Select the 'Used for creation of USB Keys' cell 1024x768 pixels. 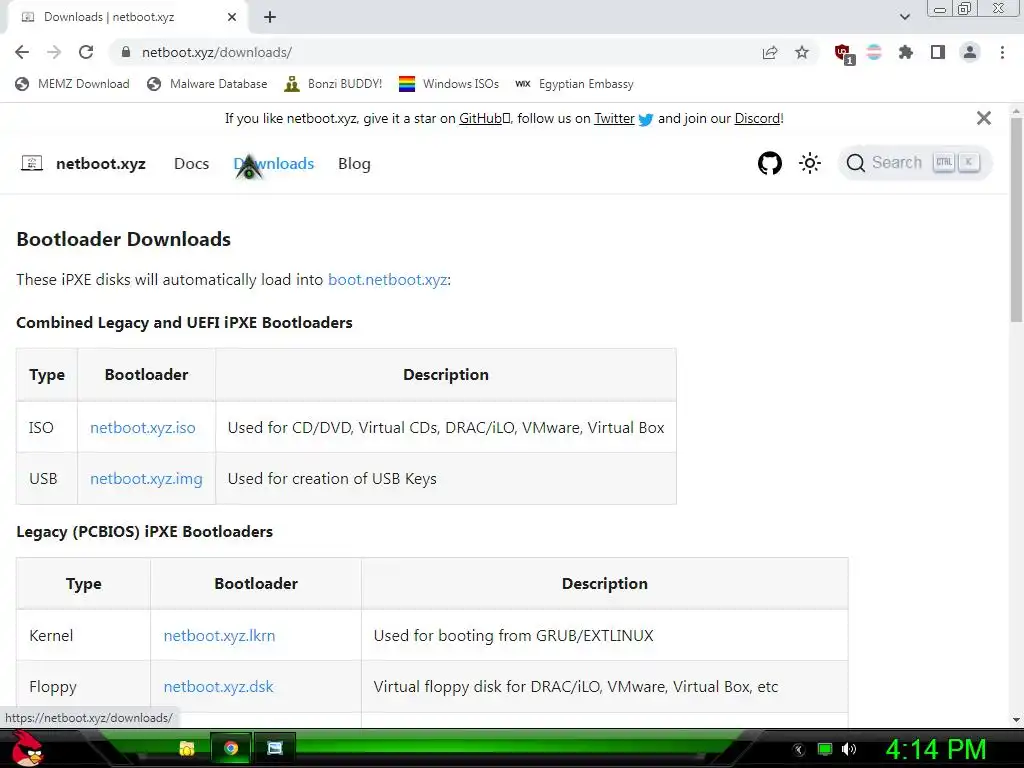click(446, 478)
